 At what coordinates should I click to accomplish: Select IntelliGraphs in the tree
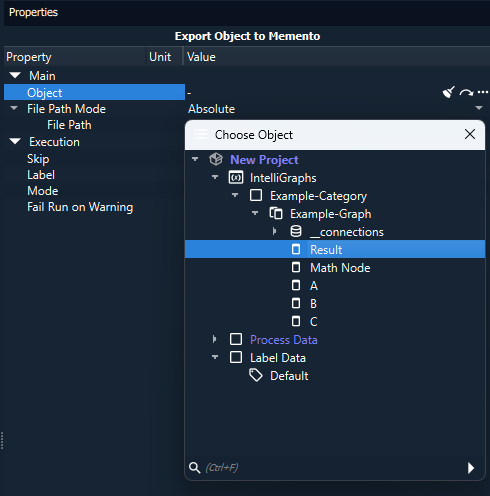(283, 178)
